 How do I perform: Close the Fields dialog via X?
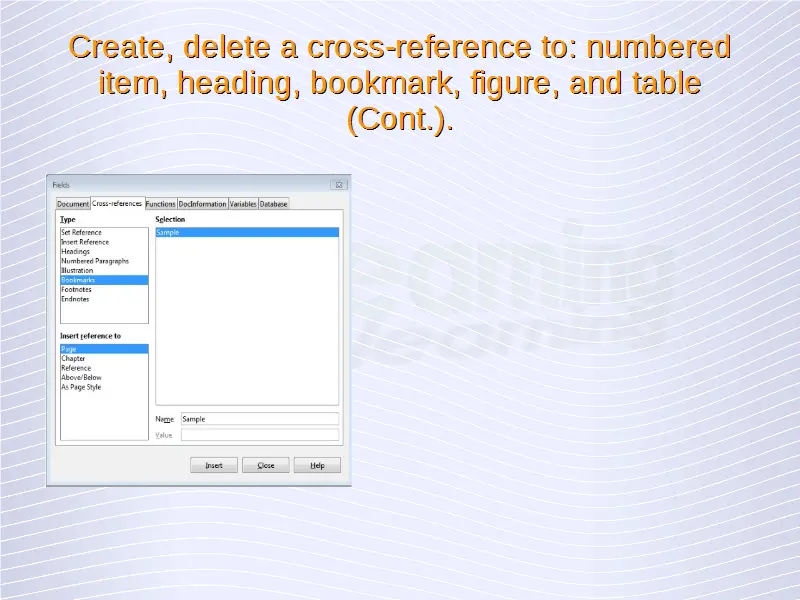coord(339,185)
